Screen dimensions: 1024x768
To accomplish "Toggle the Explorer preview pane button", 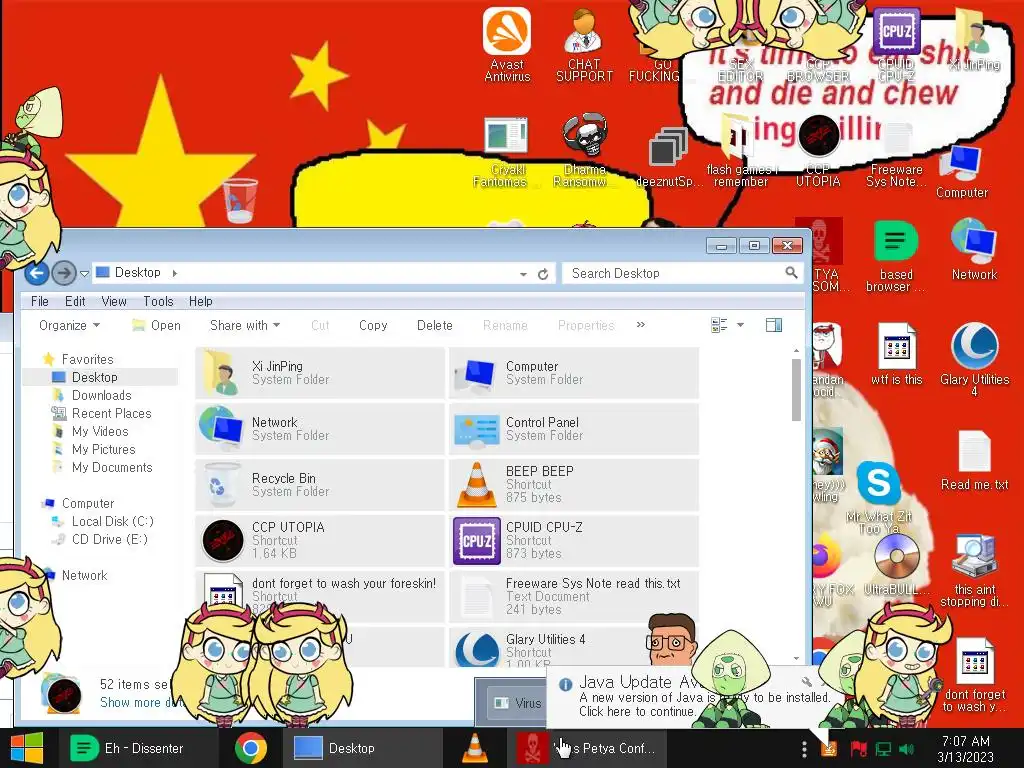I will pos(774,325).
